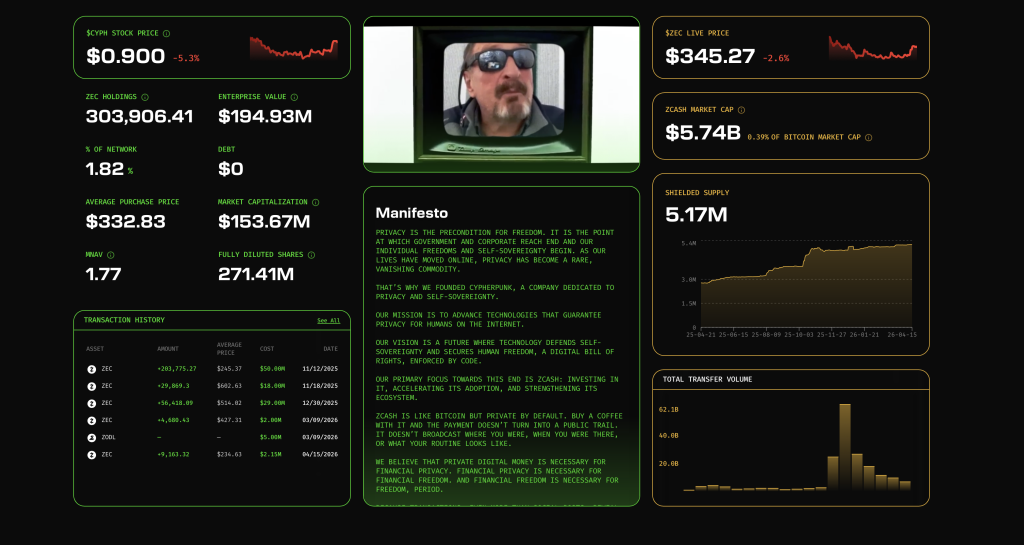Click the 1.82 % of network value

tap(104, 169)
